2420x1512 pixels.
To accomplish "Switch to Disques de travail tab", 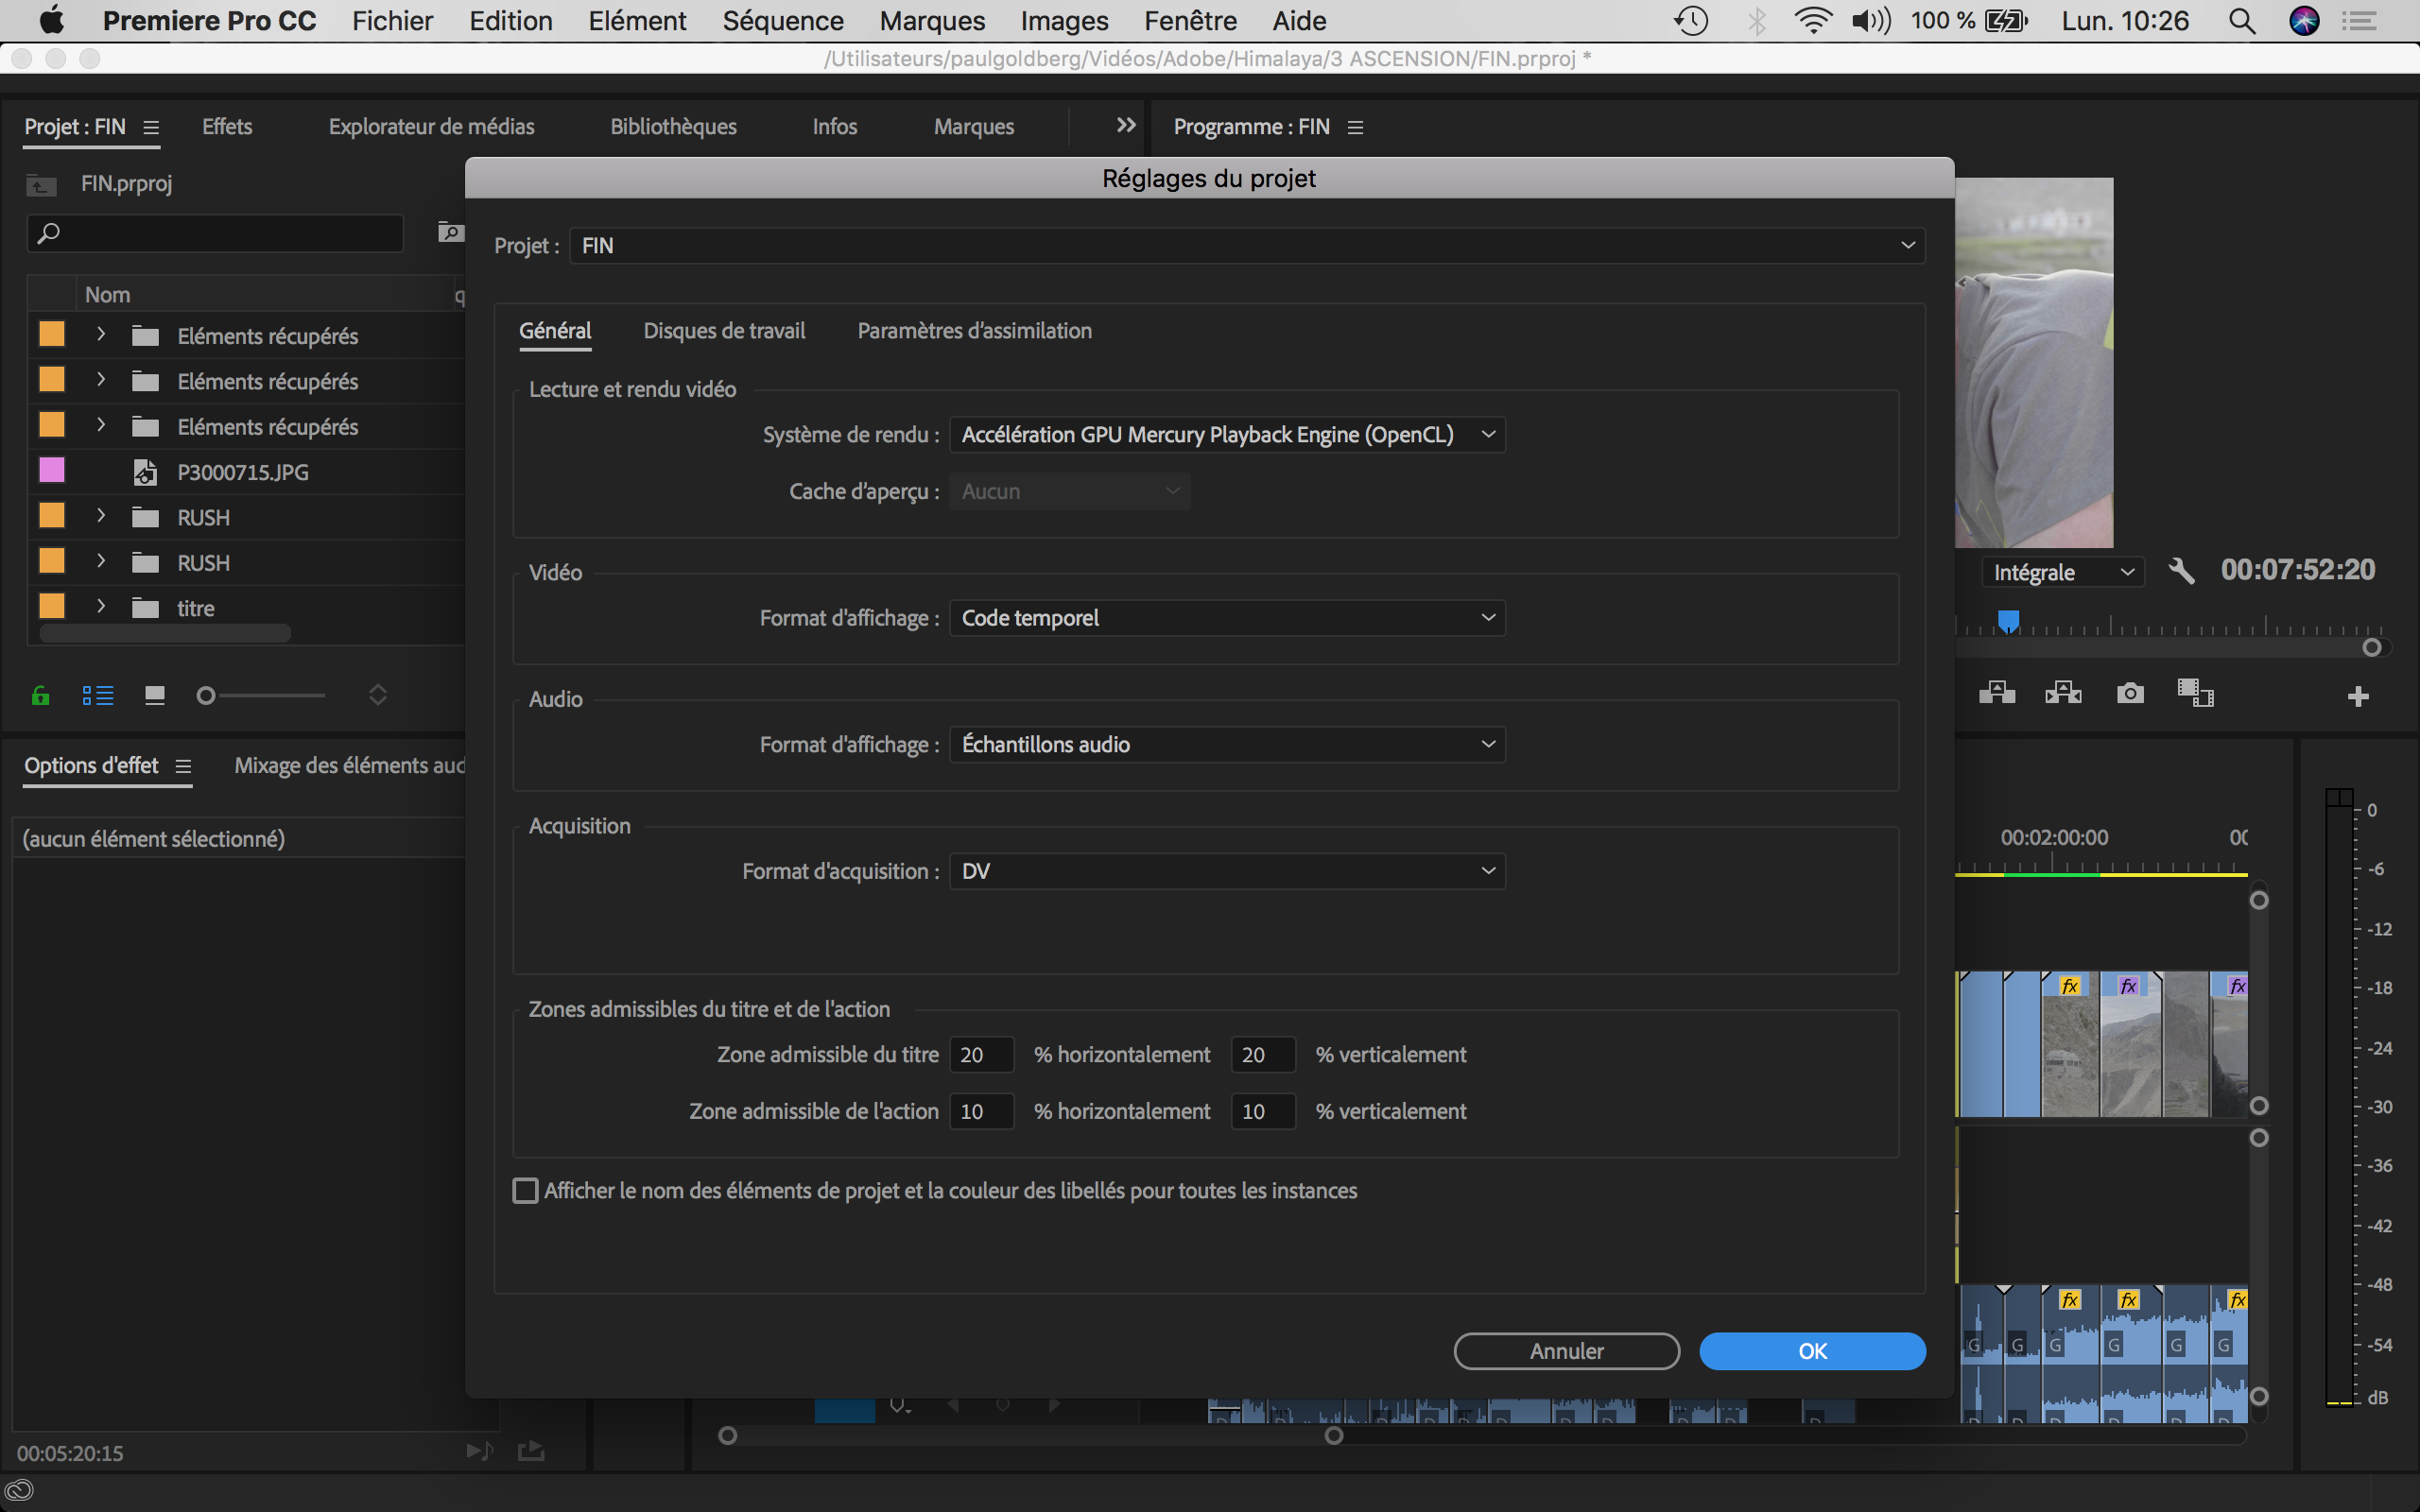I will pyautogui.click(x=724, y=331).
